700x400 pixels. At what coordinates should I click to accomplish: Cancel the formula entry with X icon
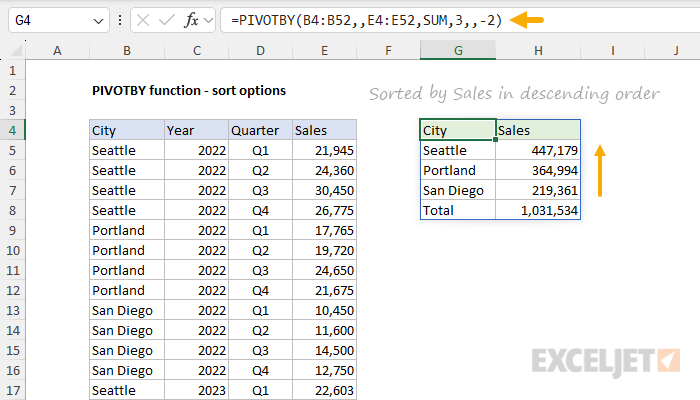(x=143, y=20)
